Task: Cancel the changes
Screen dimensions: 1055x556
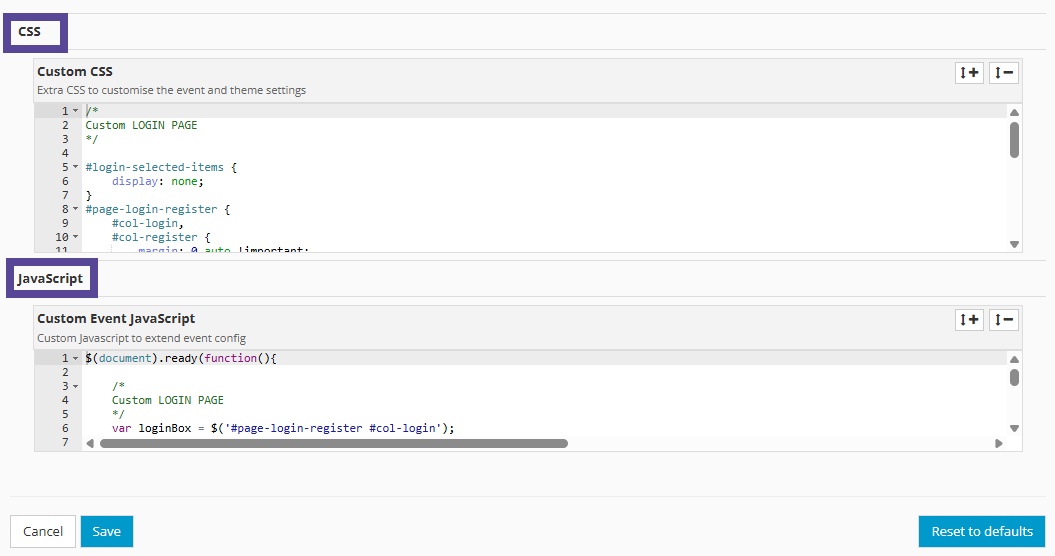Action: pyautogui.click(x=43, y=532)
